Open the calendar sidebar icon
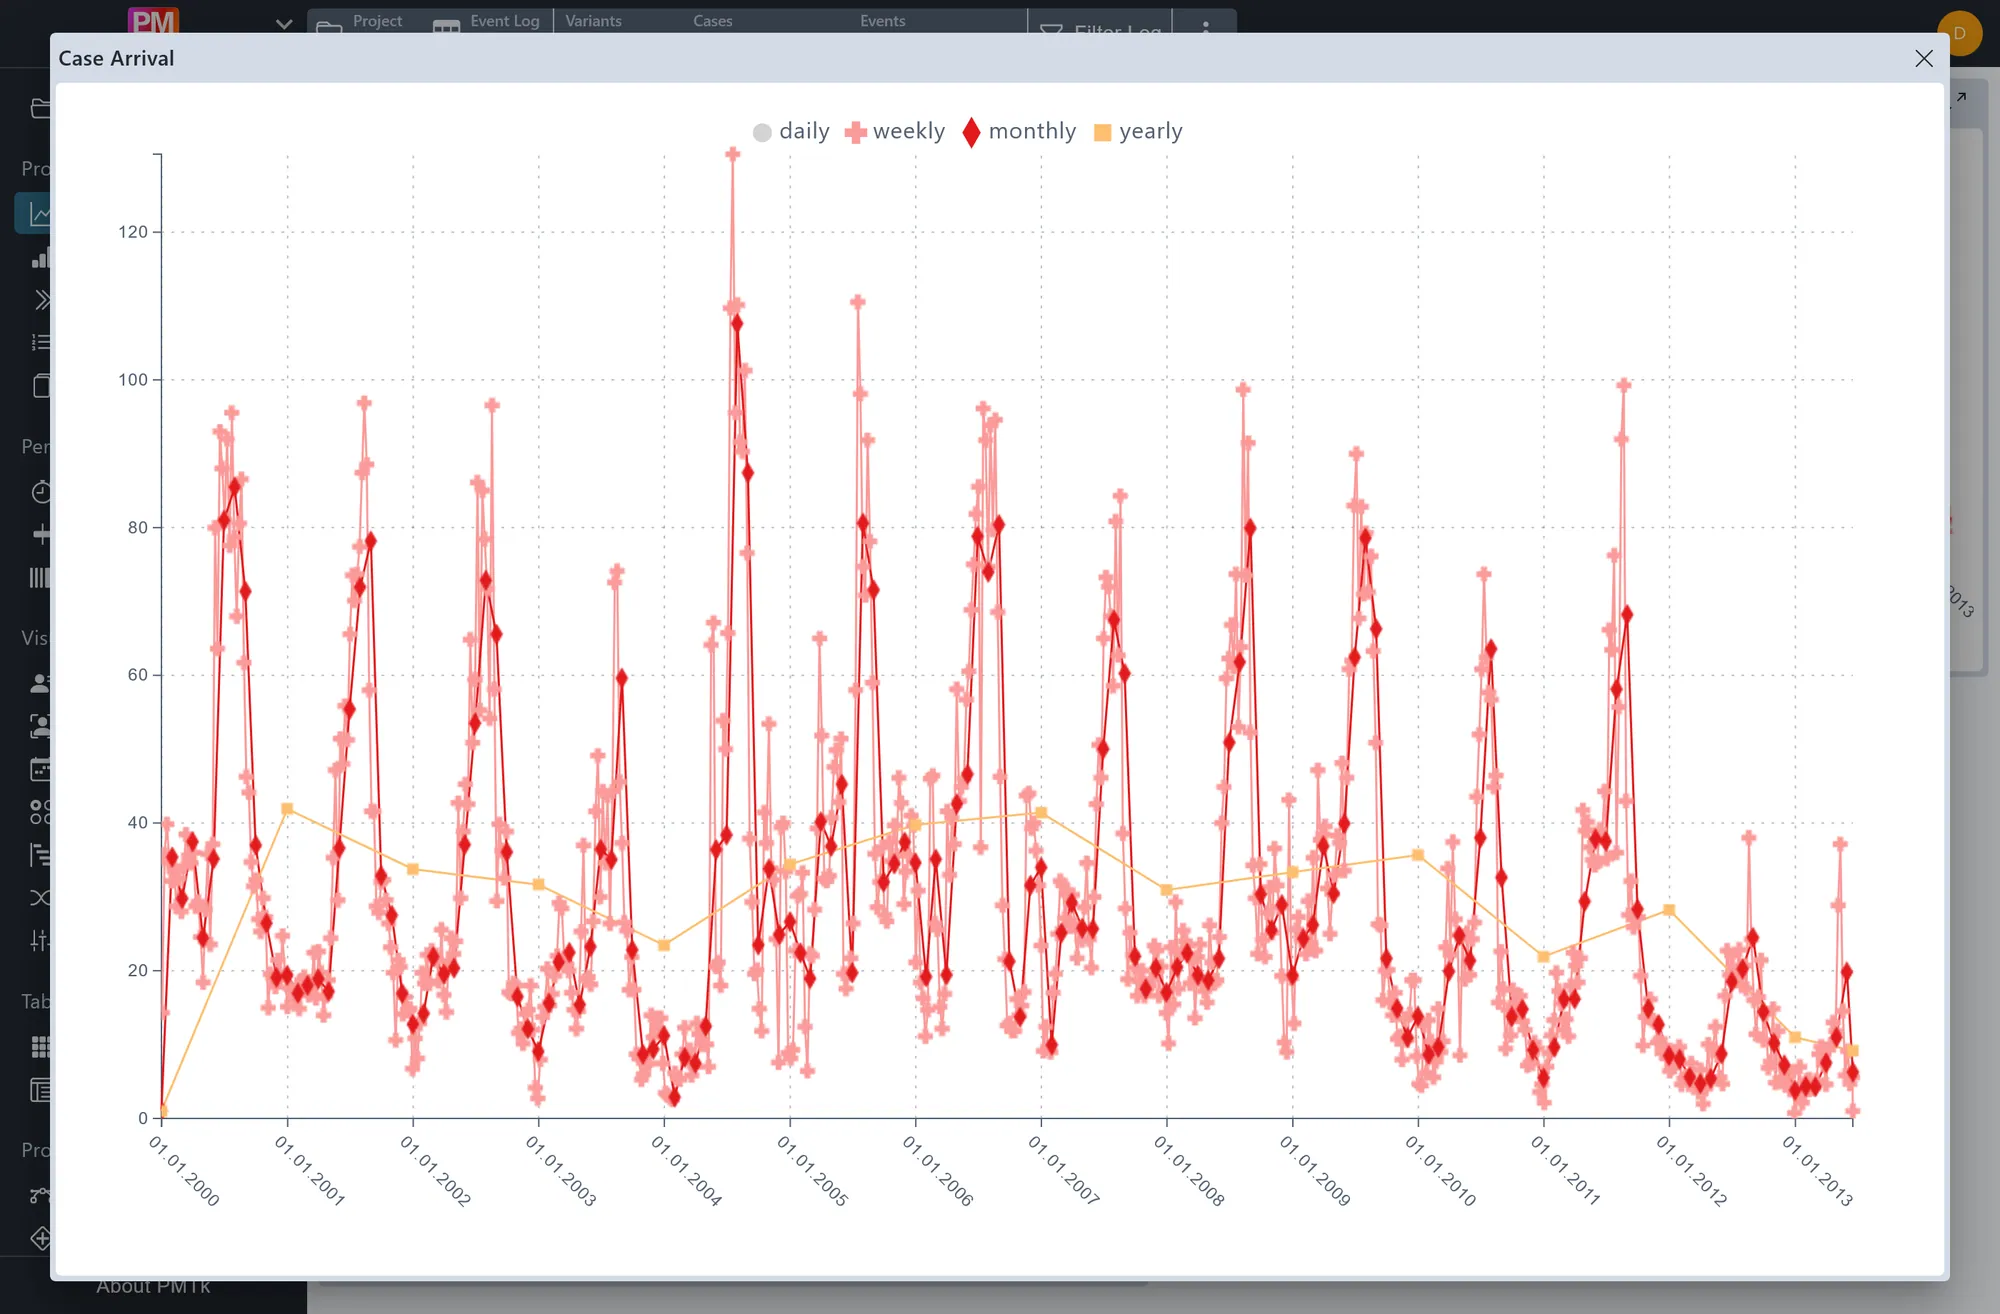The image size is (2000, 1314). tap(41, 769)
